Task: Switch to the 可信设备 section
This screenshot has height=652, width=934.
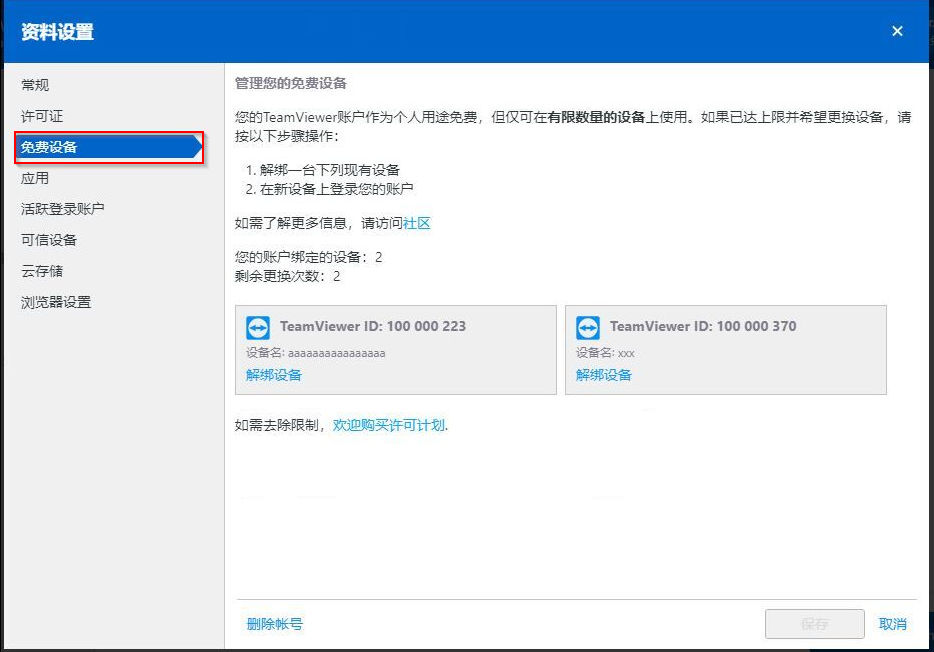Action: 49,240
